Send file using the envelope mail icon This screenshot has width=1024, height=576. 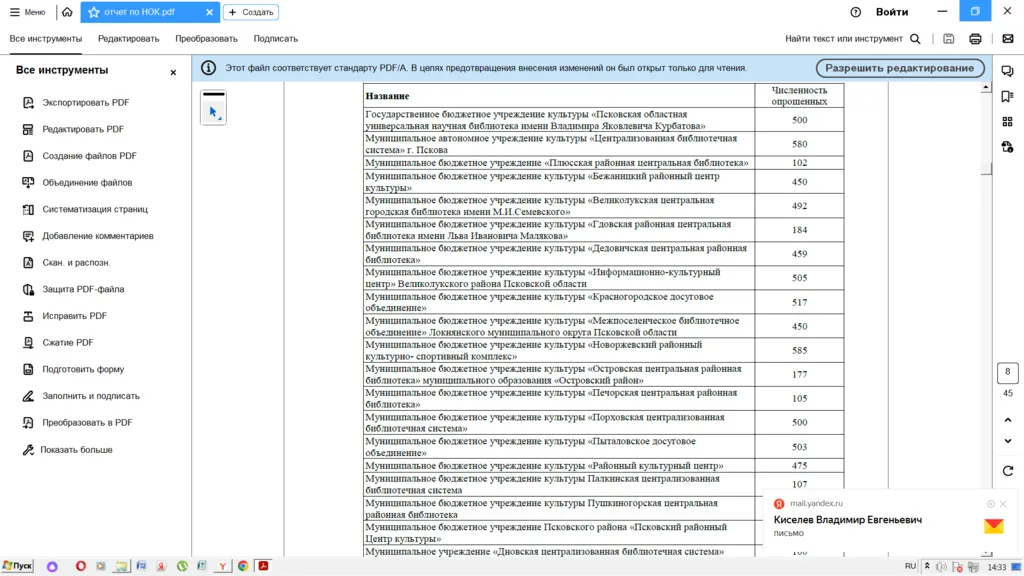tap(1007, 39)
